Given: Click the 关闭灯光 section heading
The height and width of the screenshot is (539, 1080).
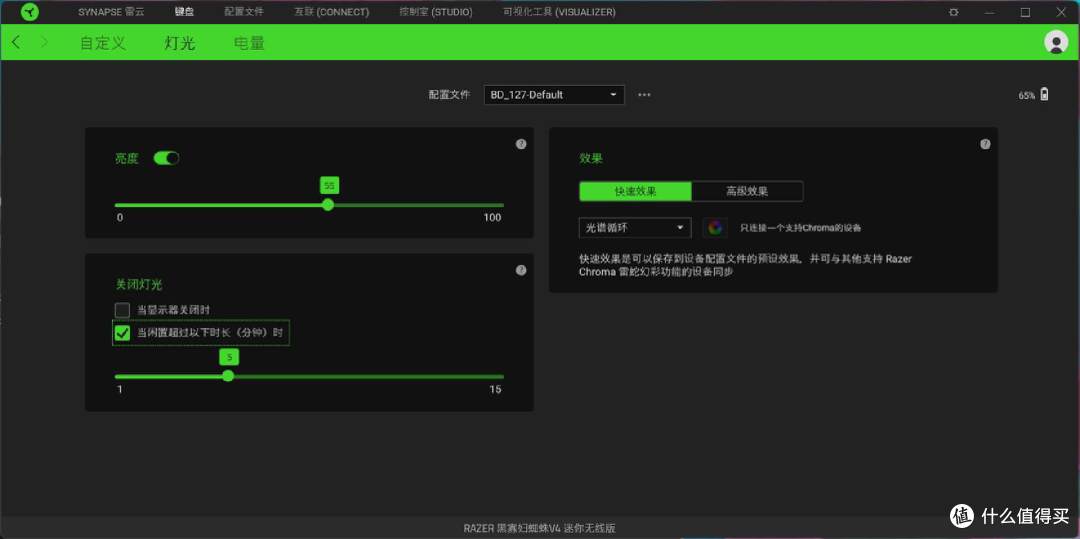Looking at the screenshot, I should click(139, 284).
